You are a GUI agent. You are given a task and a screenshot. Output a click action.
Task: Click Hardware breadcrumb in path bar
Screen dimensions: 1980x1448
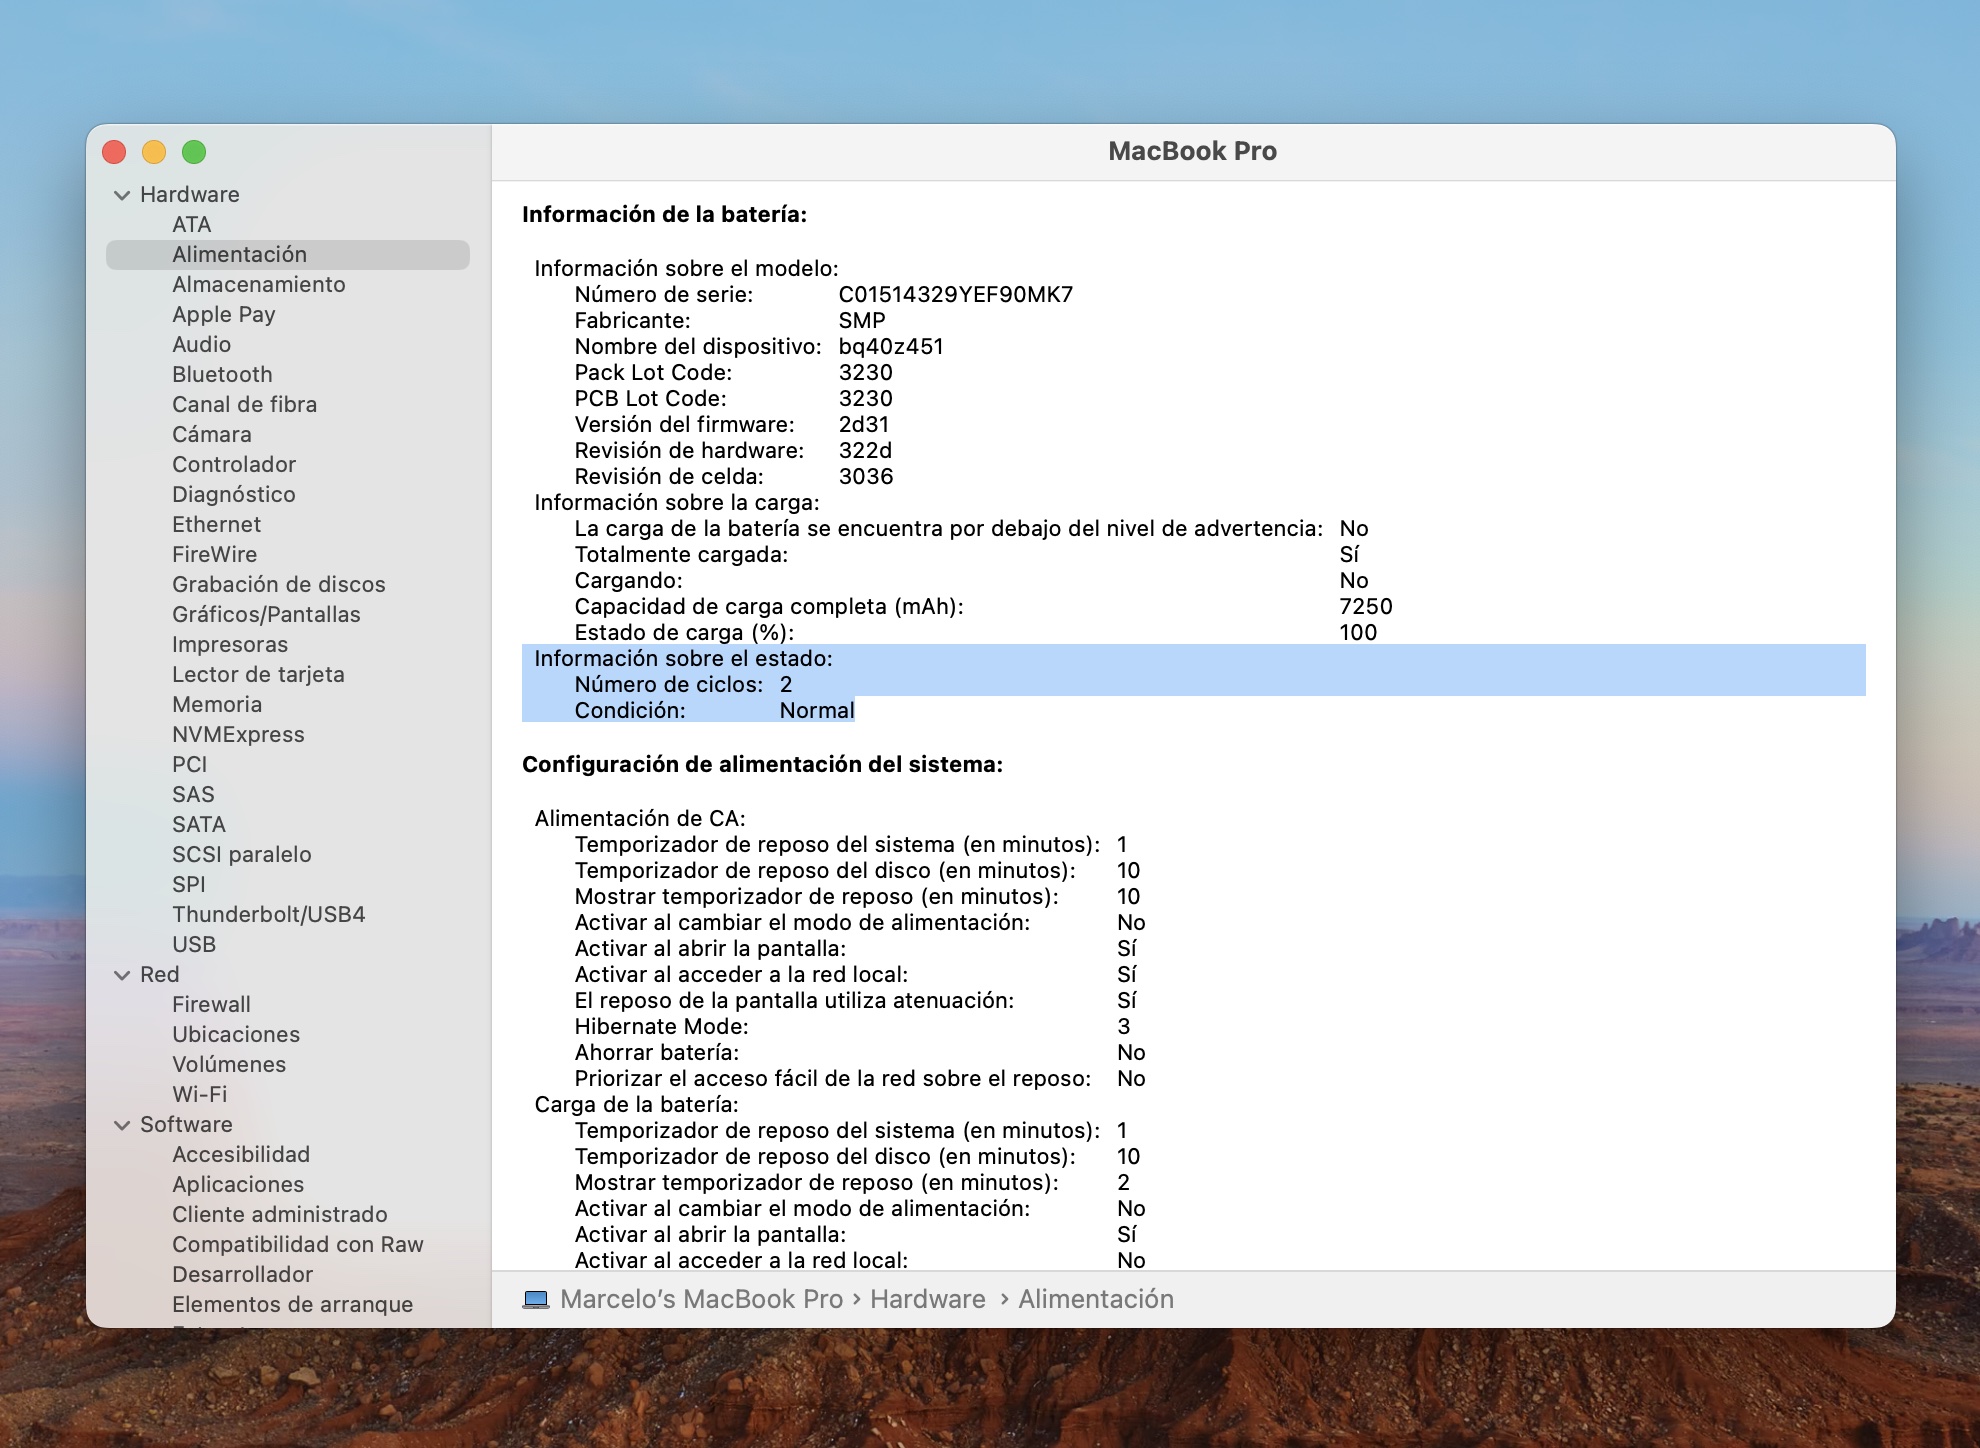(x=927, y=1299)
